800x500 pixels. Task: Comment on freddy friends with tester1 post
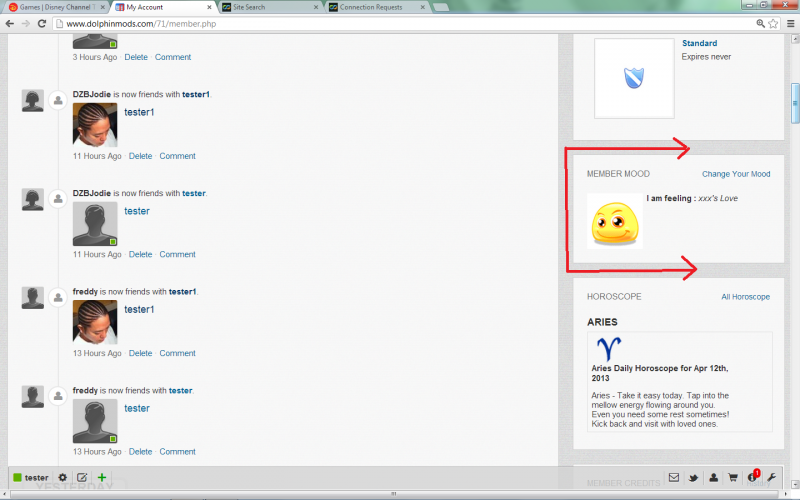coord(178,353)
